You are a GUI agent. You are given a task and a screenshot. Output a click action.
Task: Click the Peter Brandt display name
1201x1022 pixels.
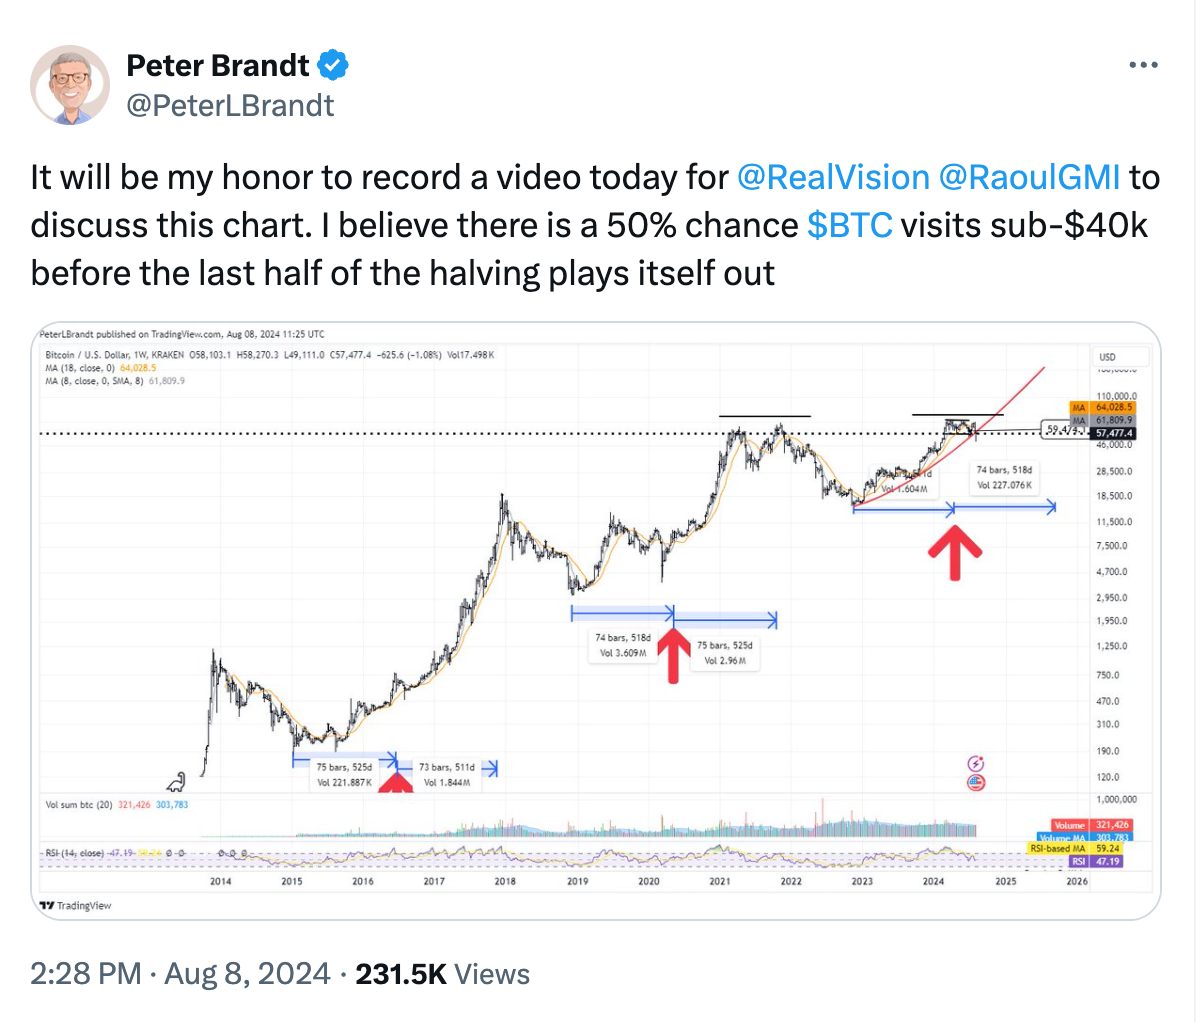click(x=218, y=66)
